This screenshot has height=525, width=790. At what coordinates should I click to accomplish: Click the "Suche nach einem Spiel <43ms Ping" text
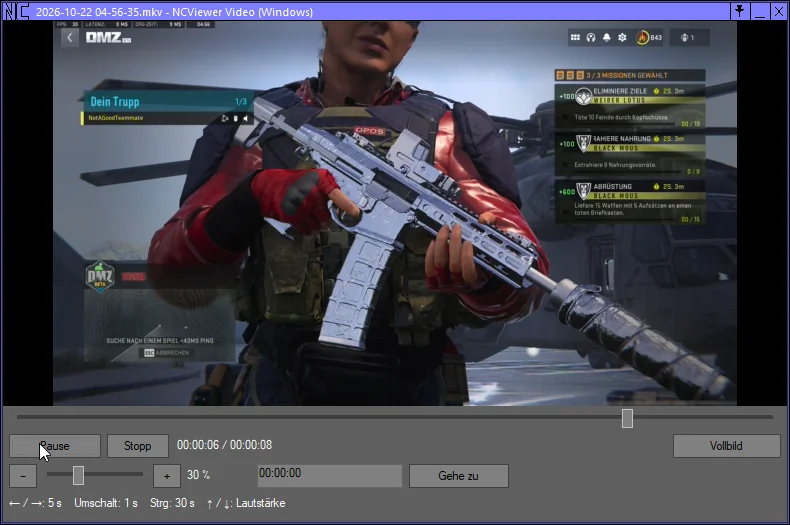tap(160, 341)
